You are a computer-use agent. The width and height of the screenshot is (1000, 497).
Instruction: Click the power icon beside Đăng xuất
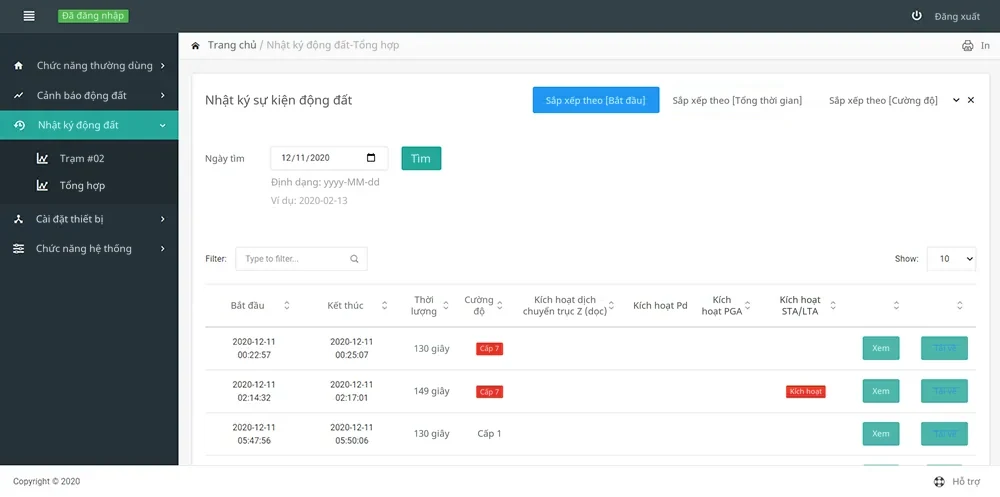(x=916, y=16)
